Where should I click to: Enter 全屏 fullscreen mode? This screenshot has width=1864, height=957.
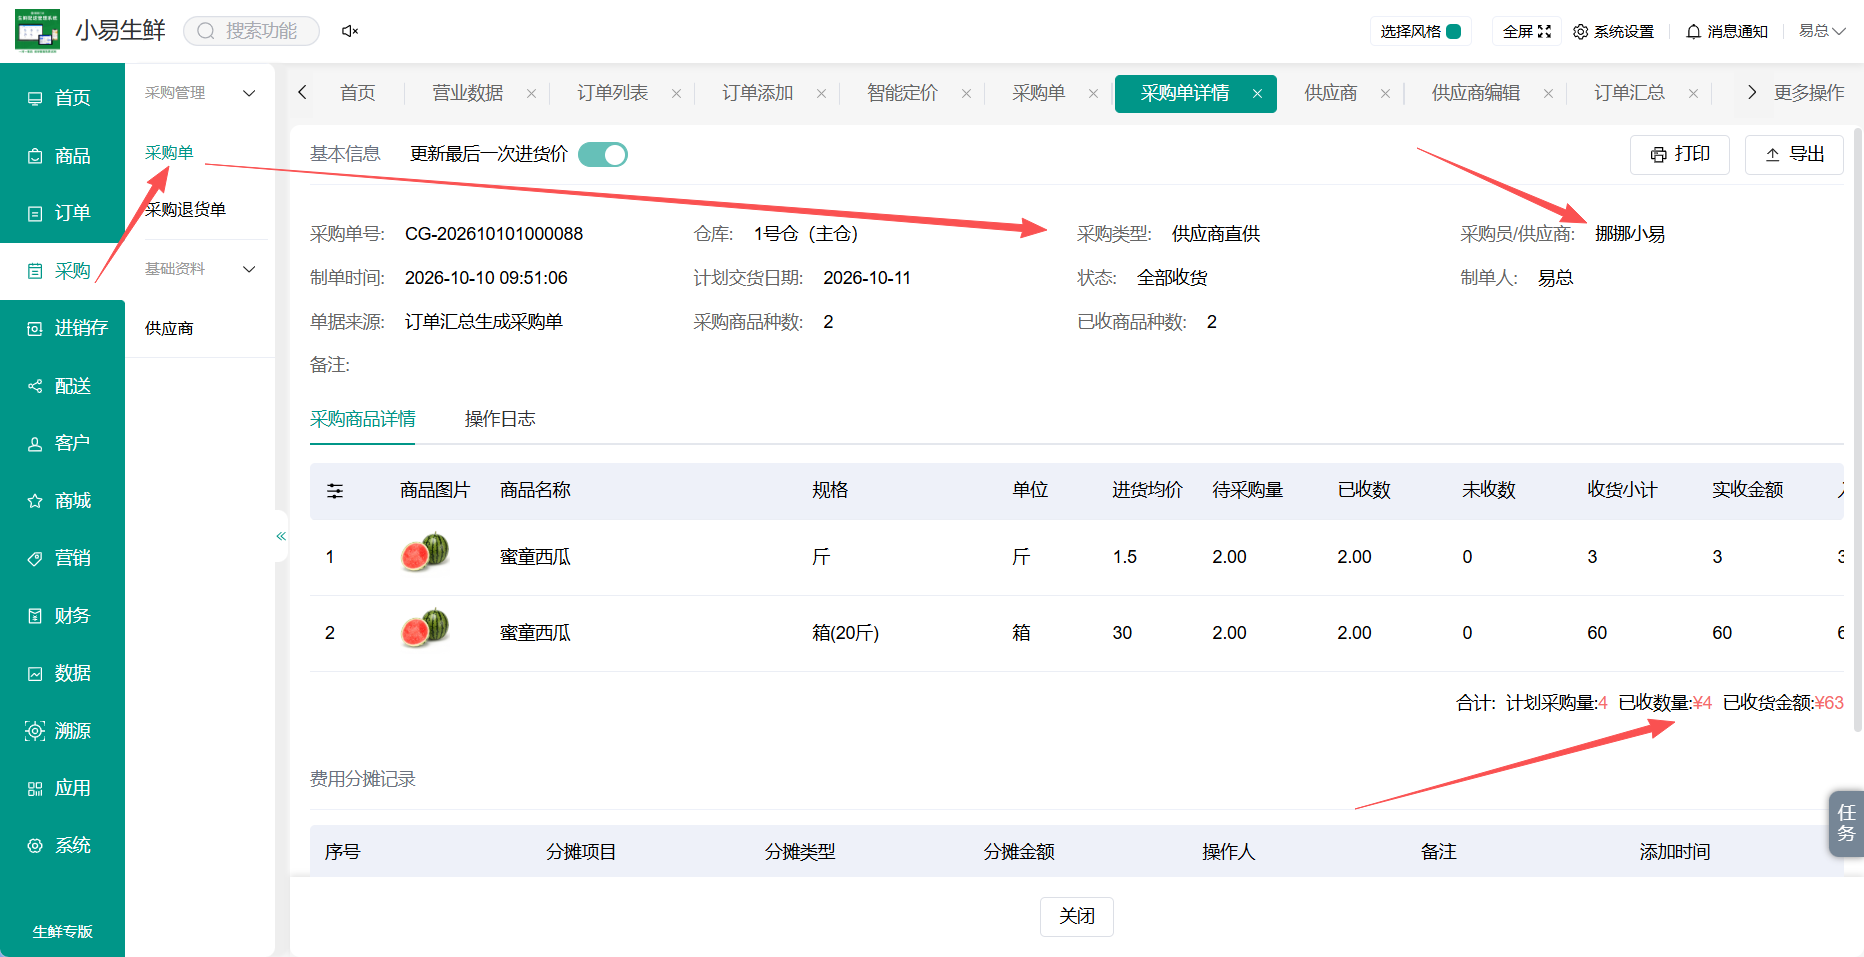pos(1527,32)
